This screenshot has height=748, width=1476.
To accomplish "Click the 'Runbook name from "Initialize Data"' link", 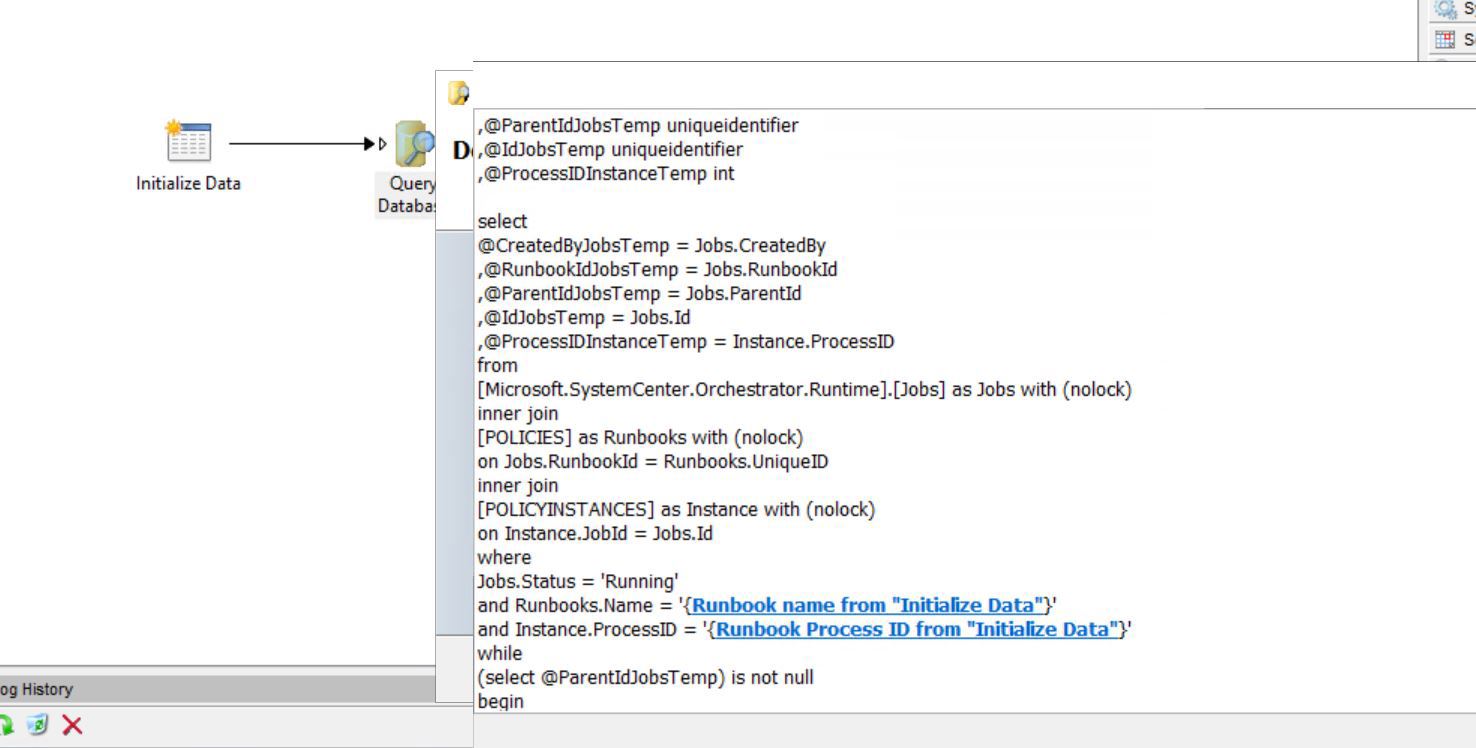I will (x=868, y=605).
